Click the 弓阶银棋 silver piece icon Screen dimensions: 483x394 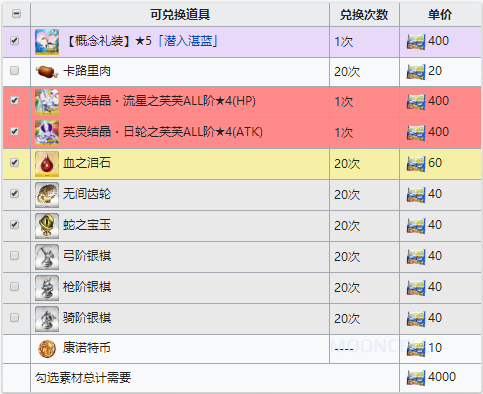(47, 257)
